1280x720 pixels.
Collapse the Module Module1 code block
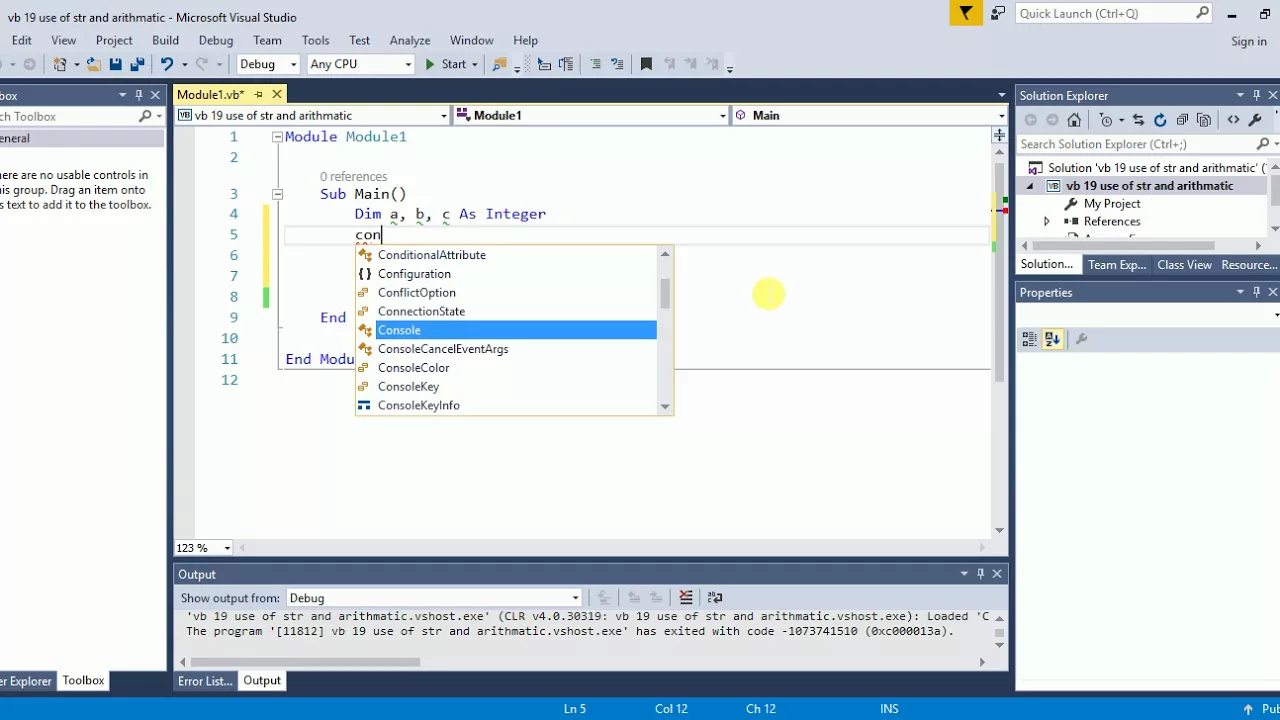pos(277,137)
